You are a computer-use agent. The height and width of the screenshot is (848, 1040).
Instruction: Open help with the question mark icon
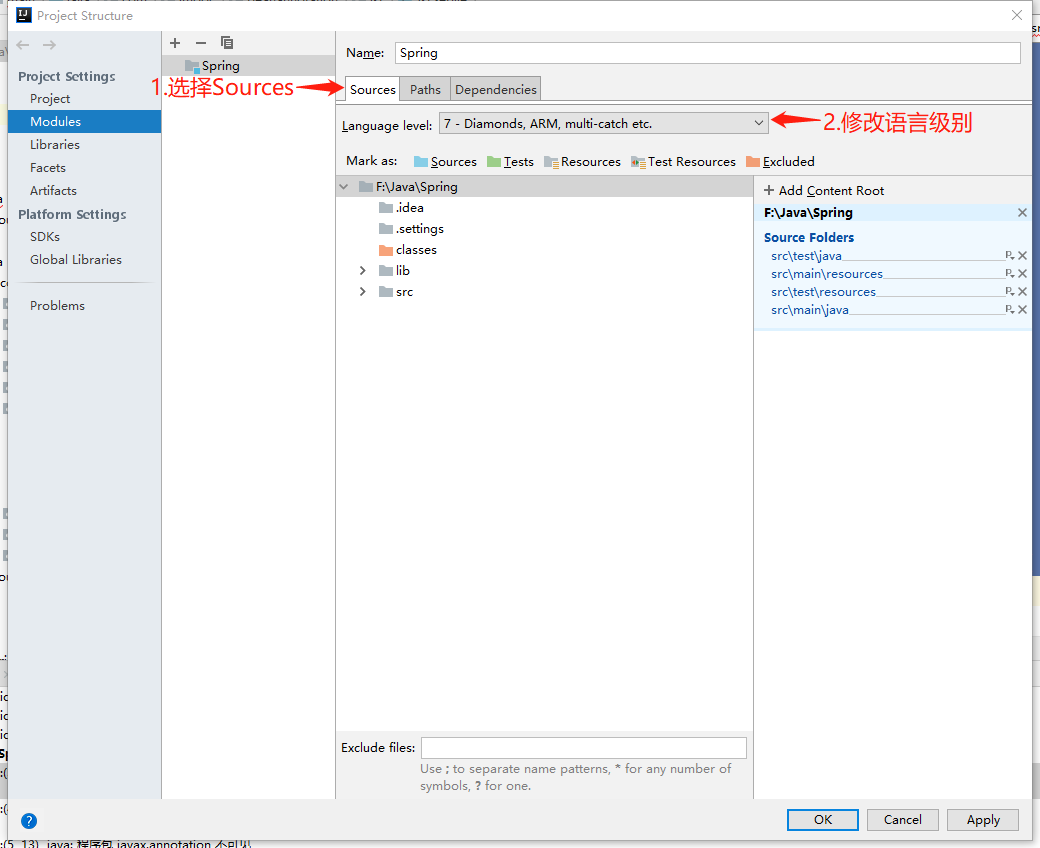click(x=29, y=821)
